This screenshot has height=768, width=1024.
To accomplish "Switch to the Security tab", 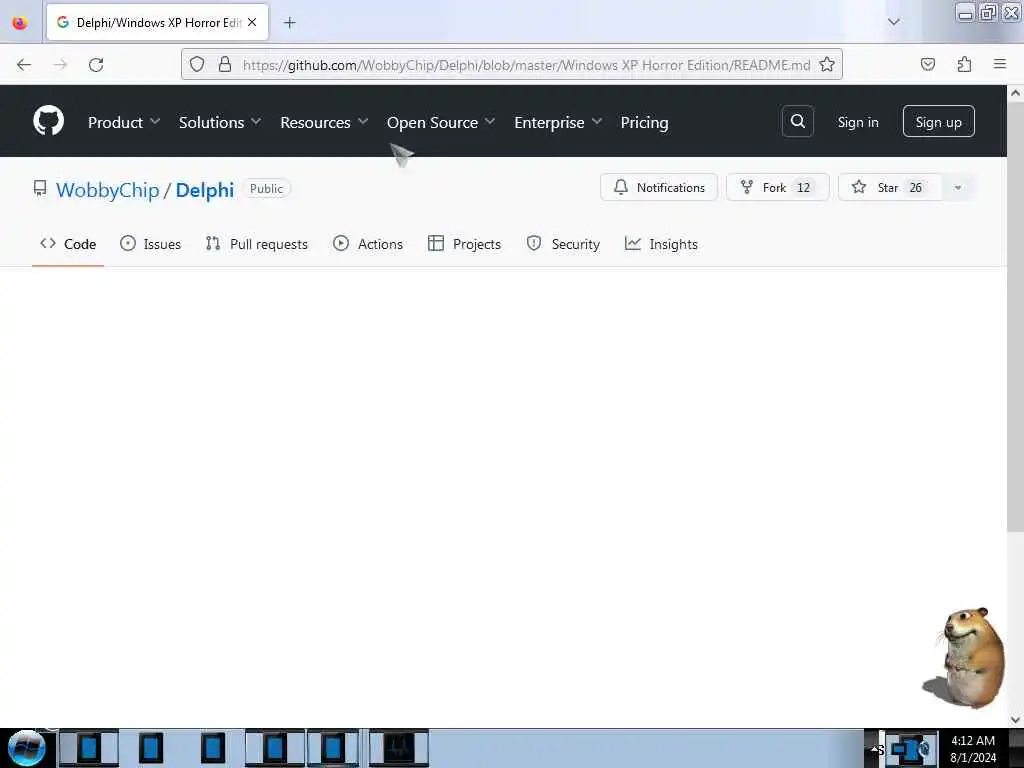I will pyautogui.click(x=563, y=244).
